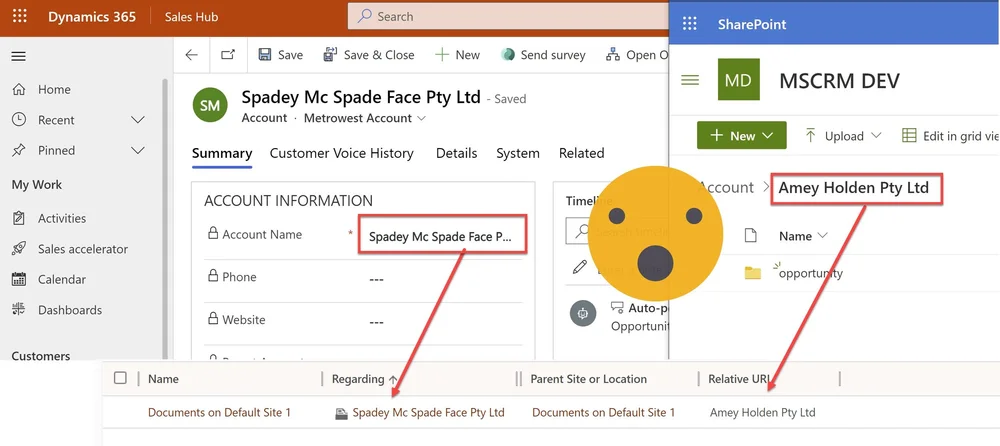Click the back arrow in command bar

click(191, 55)
